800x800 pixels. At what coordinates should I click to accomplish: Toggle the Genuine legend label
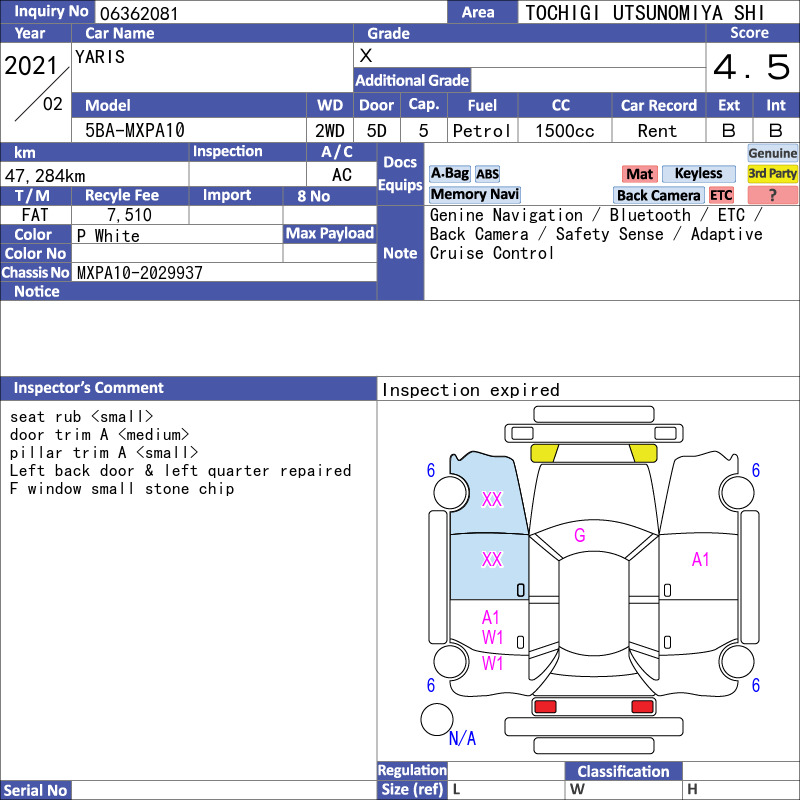(x=772, y=153)
